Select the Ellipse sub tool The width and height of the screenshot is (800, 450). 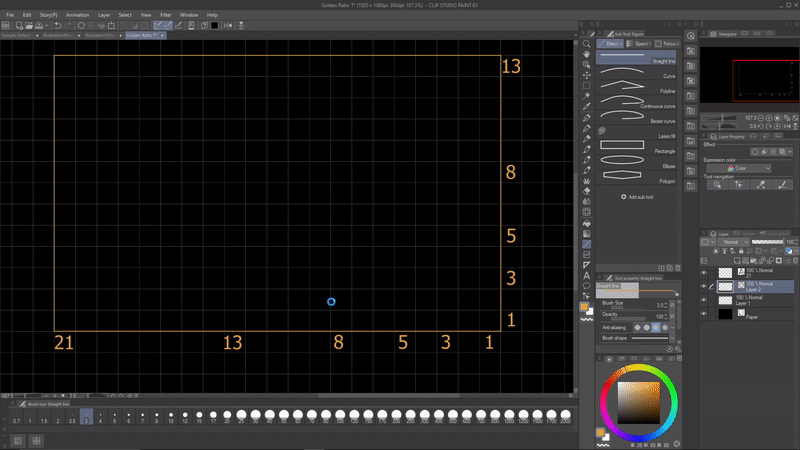click(636, 162)
